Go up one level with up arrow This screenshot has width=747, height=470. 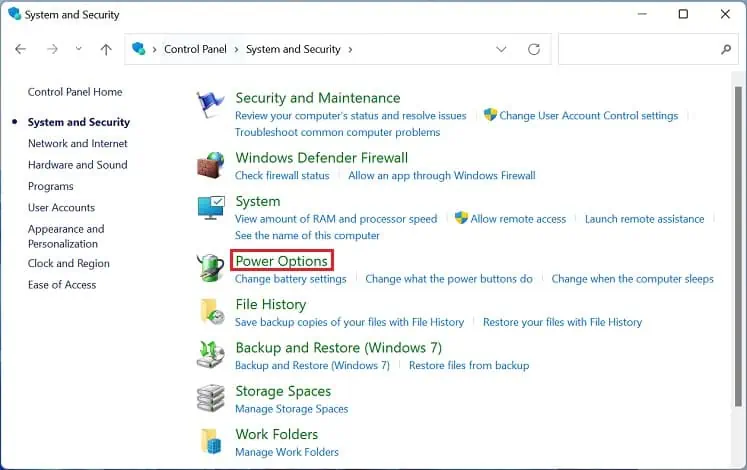106,49
